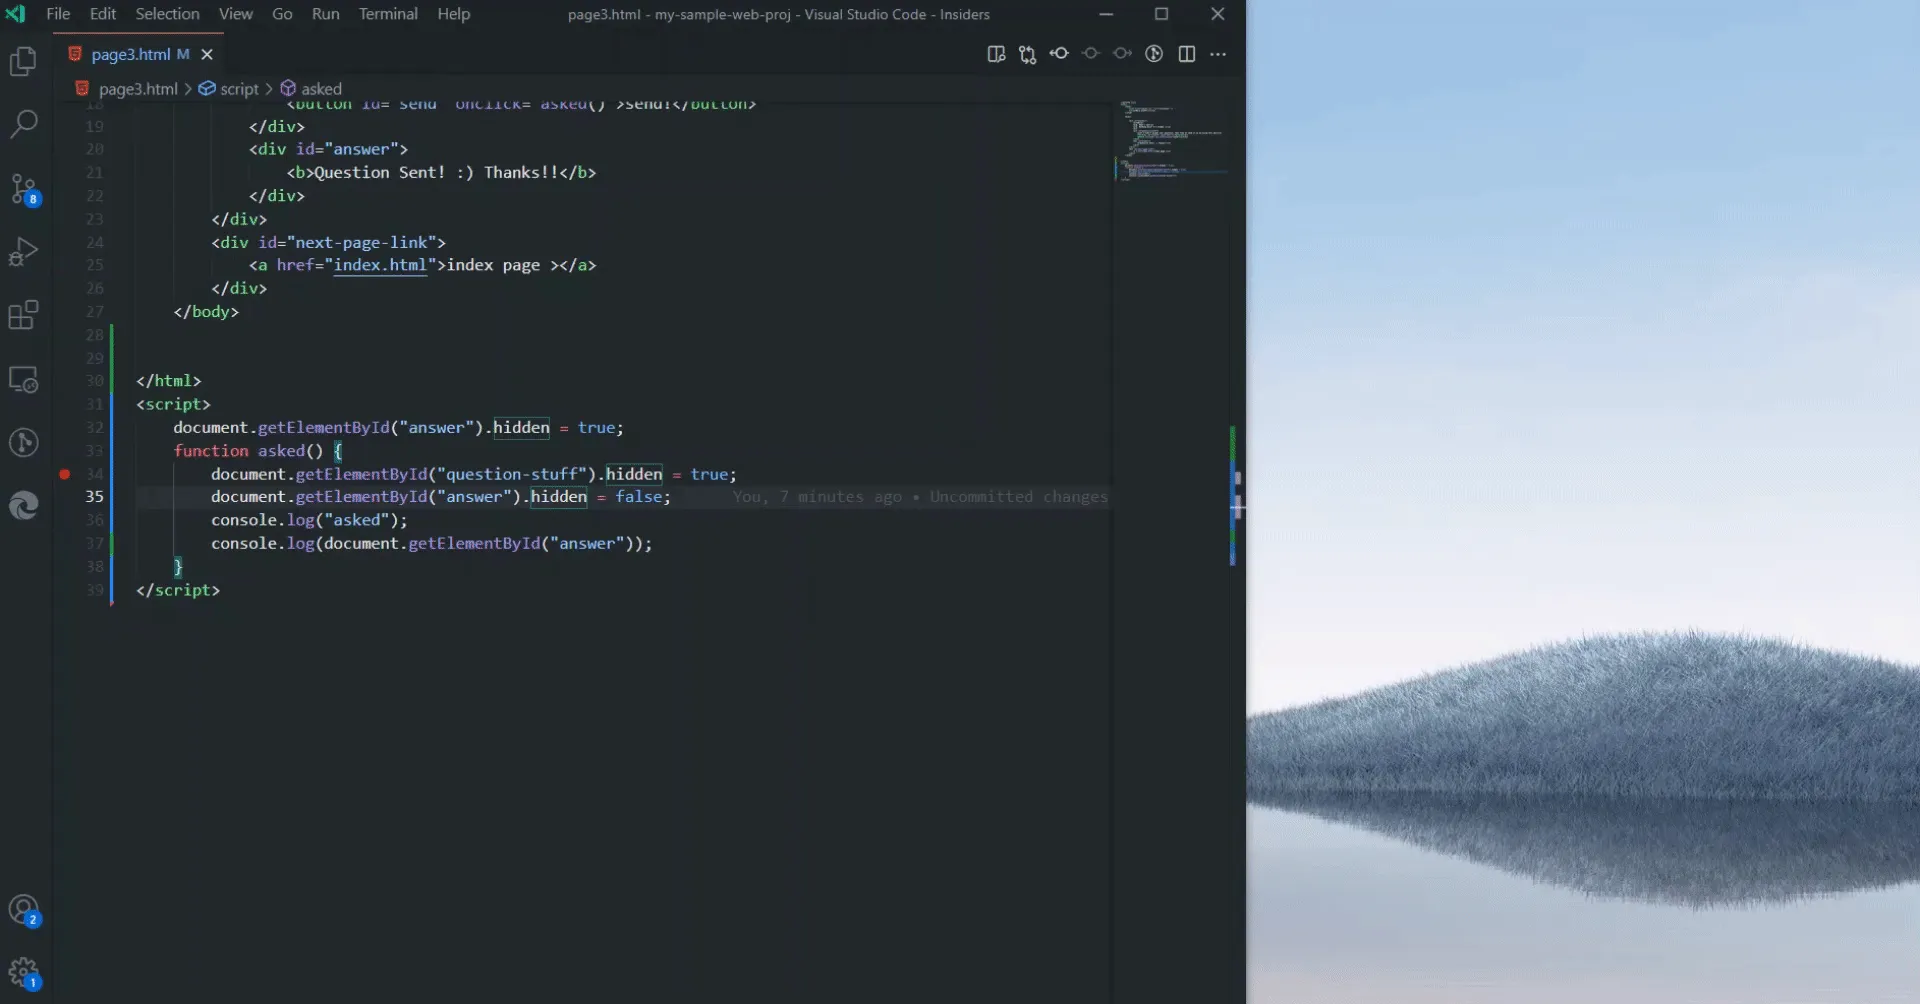This screenshot has width=1920, height=1004.
Task: Open the Terminal menu
Action: (x=388, y=13)
